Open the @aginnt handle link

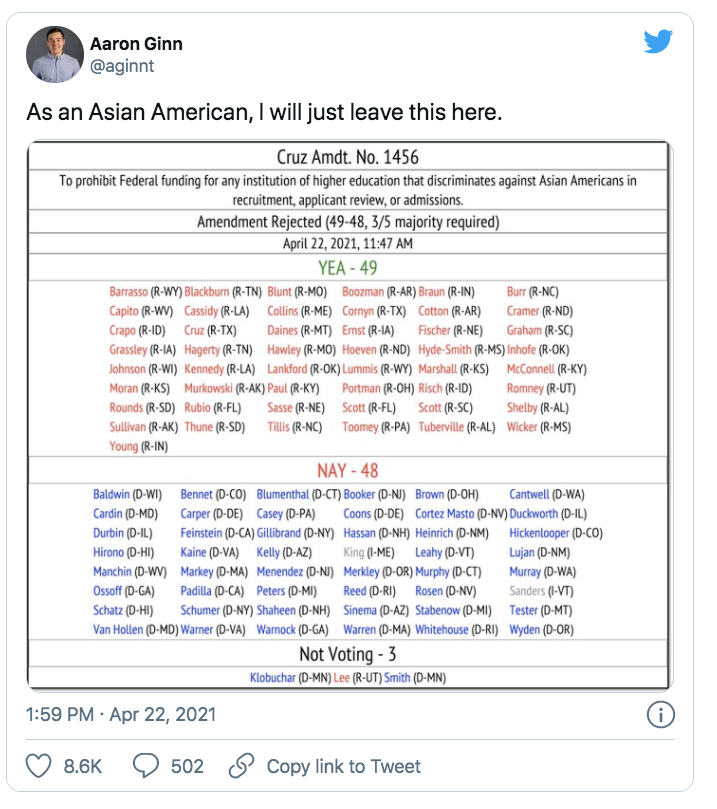click(x=123, y=65)
